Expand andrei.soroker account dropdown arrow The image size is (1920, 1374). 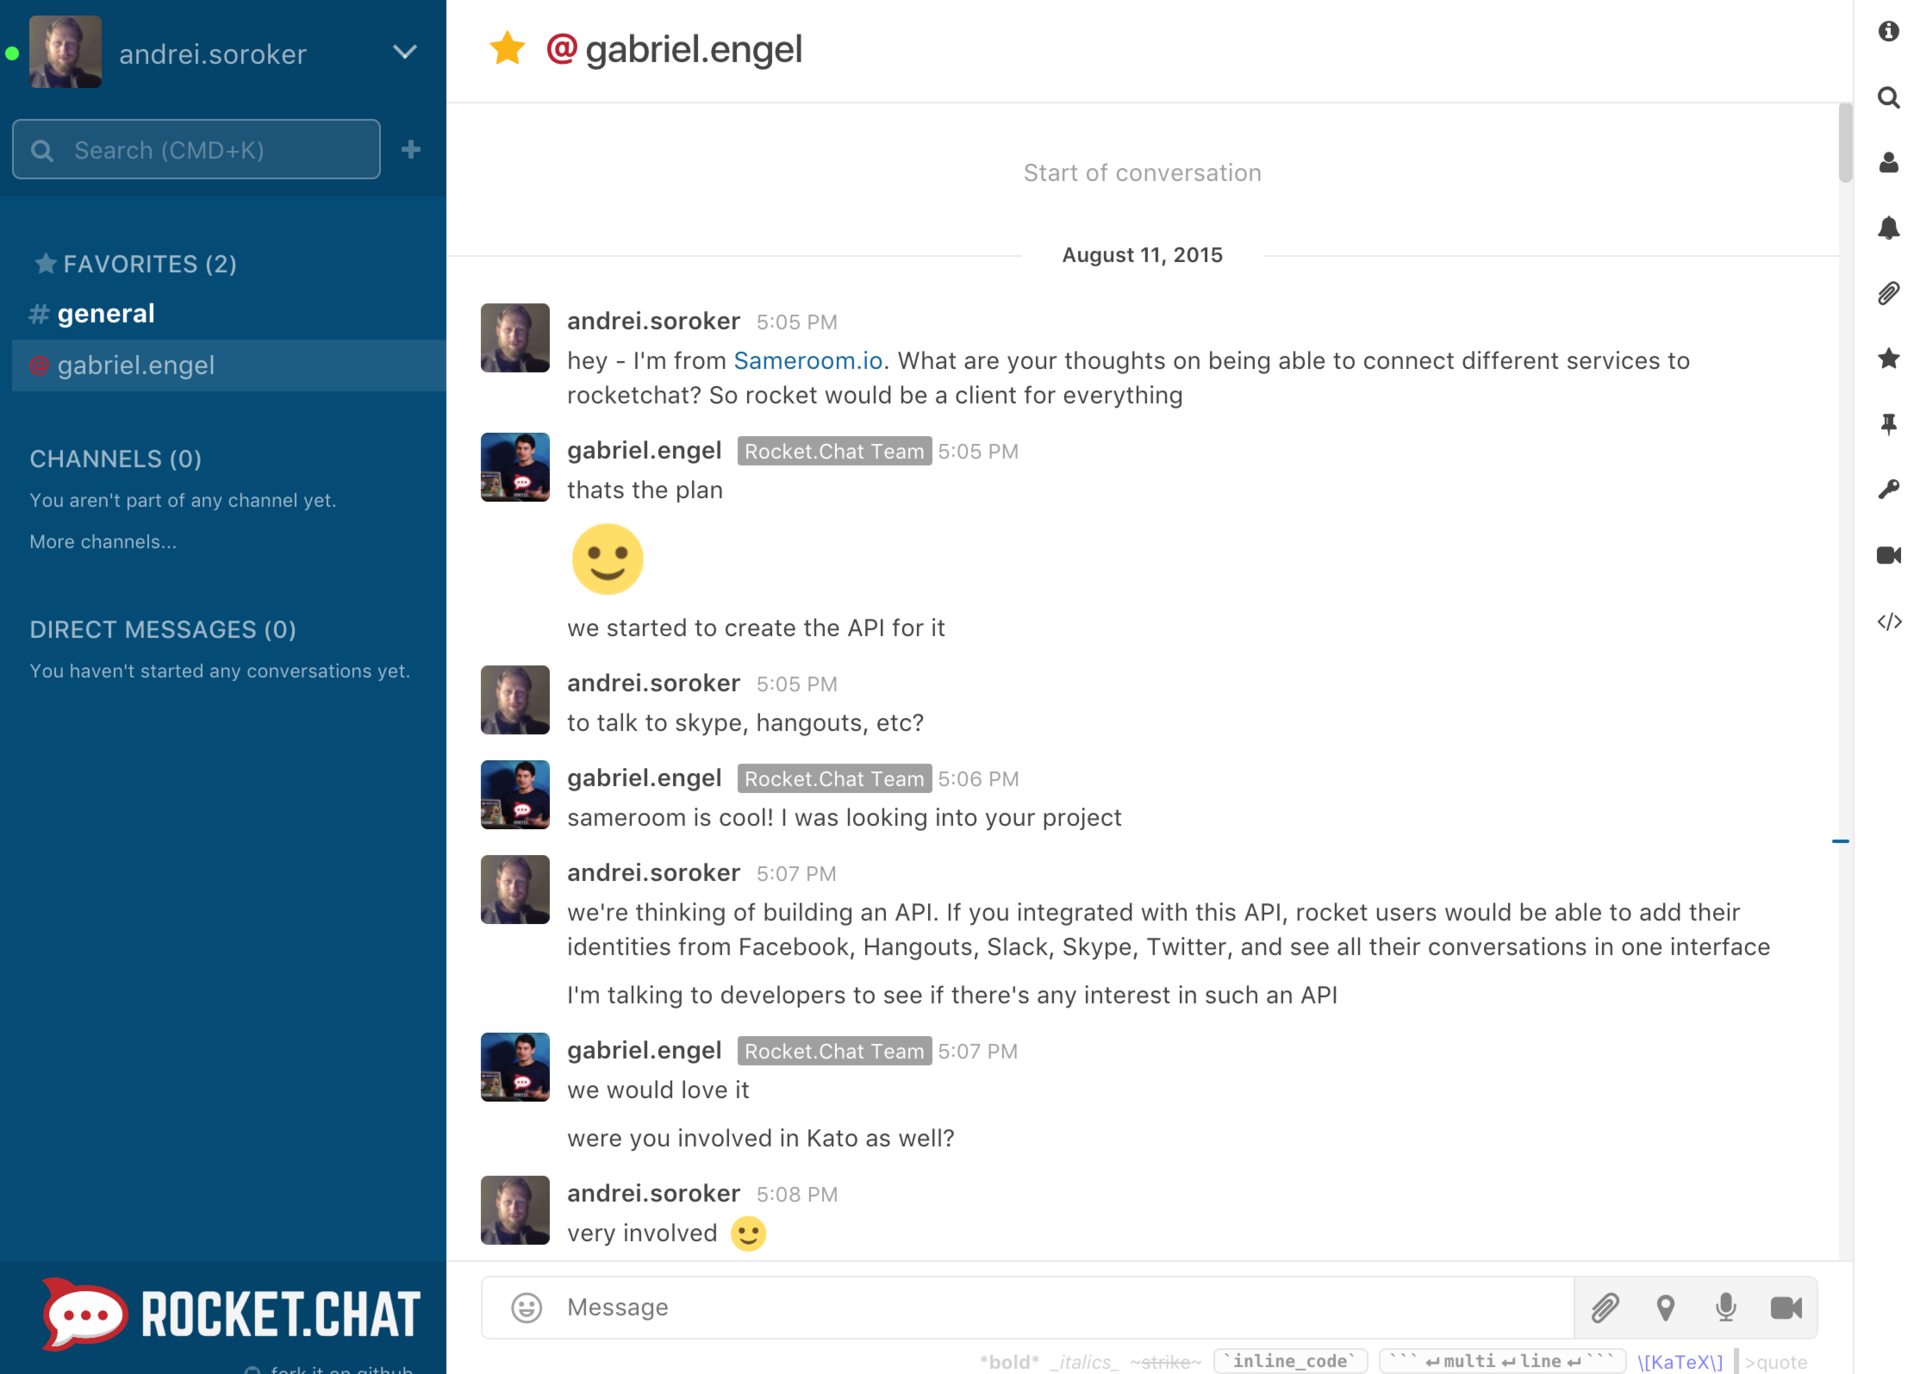pyautogui.click(x=404, y=52)
